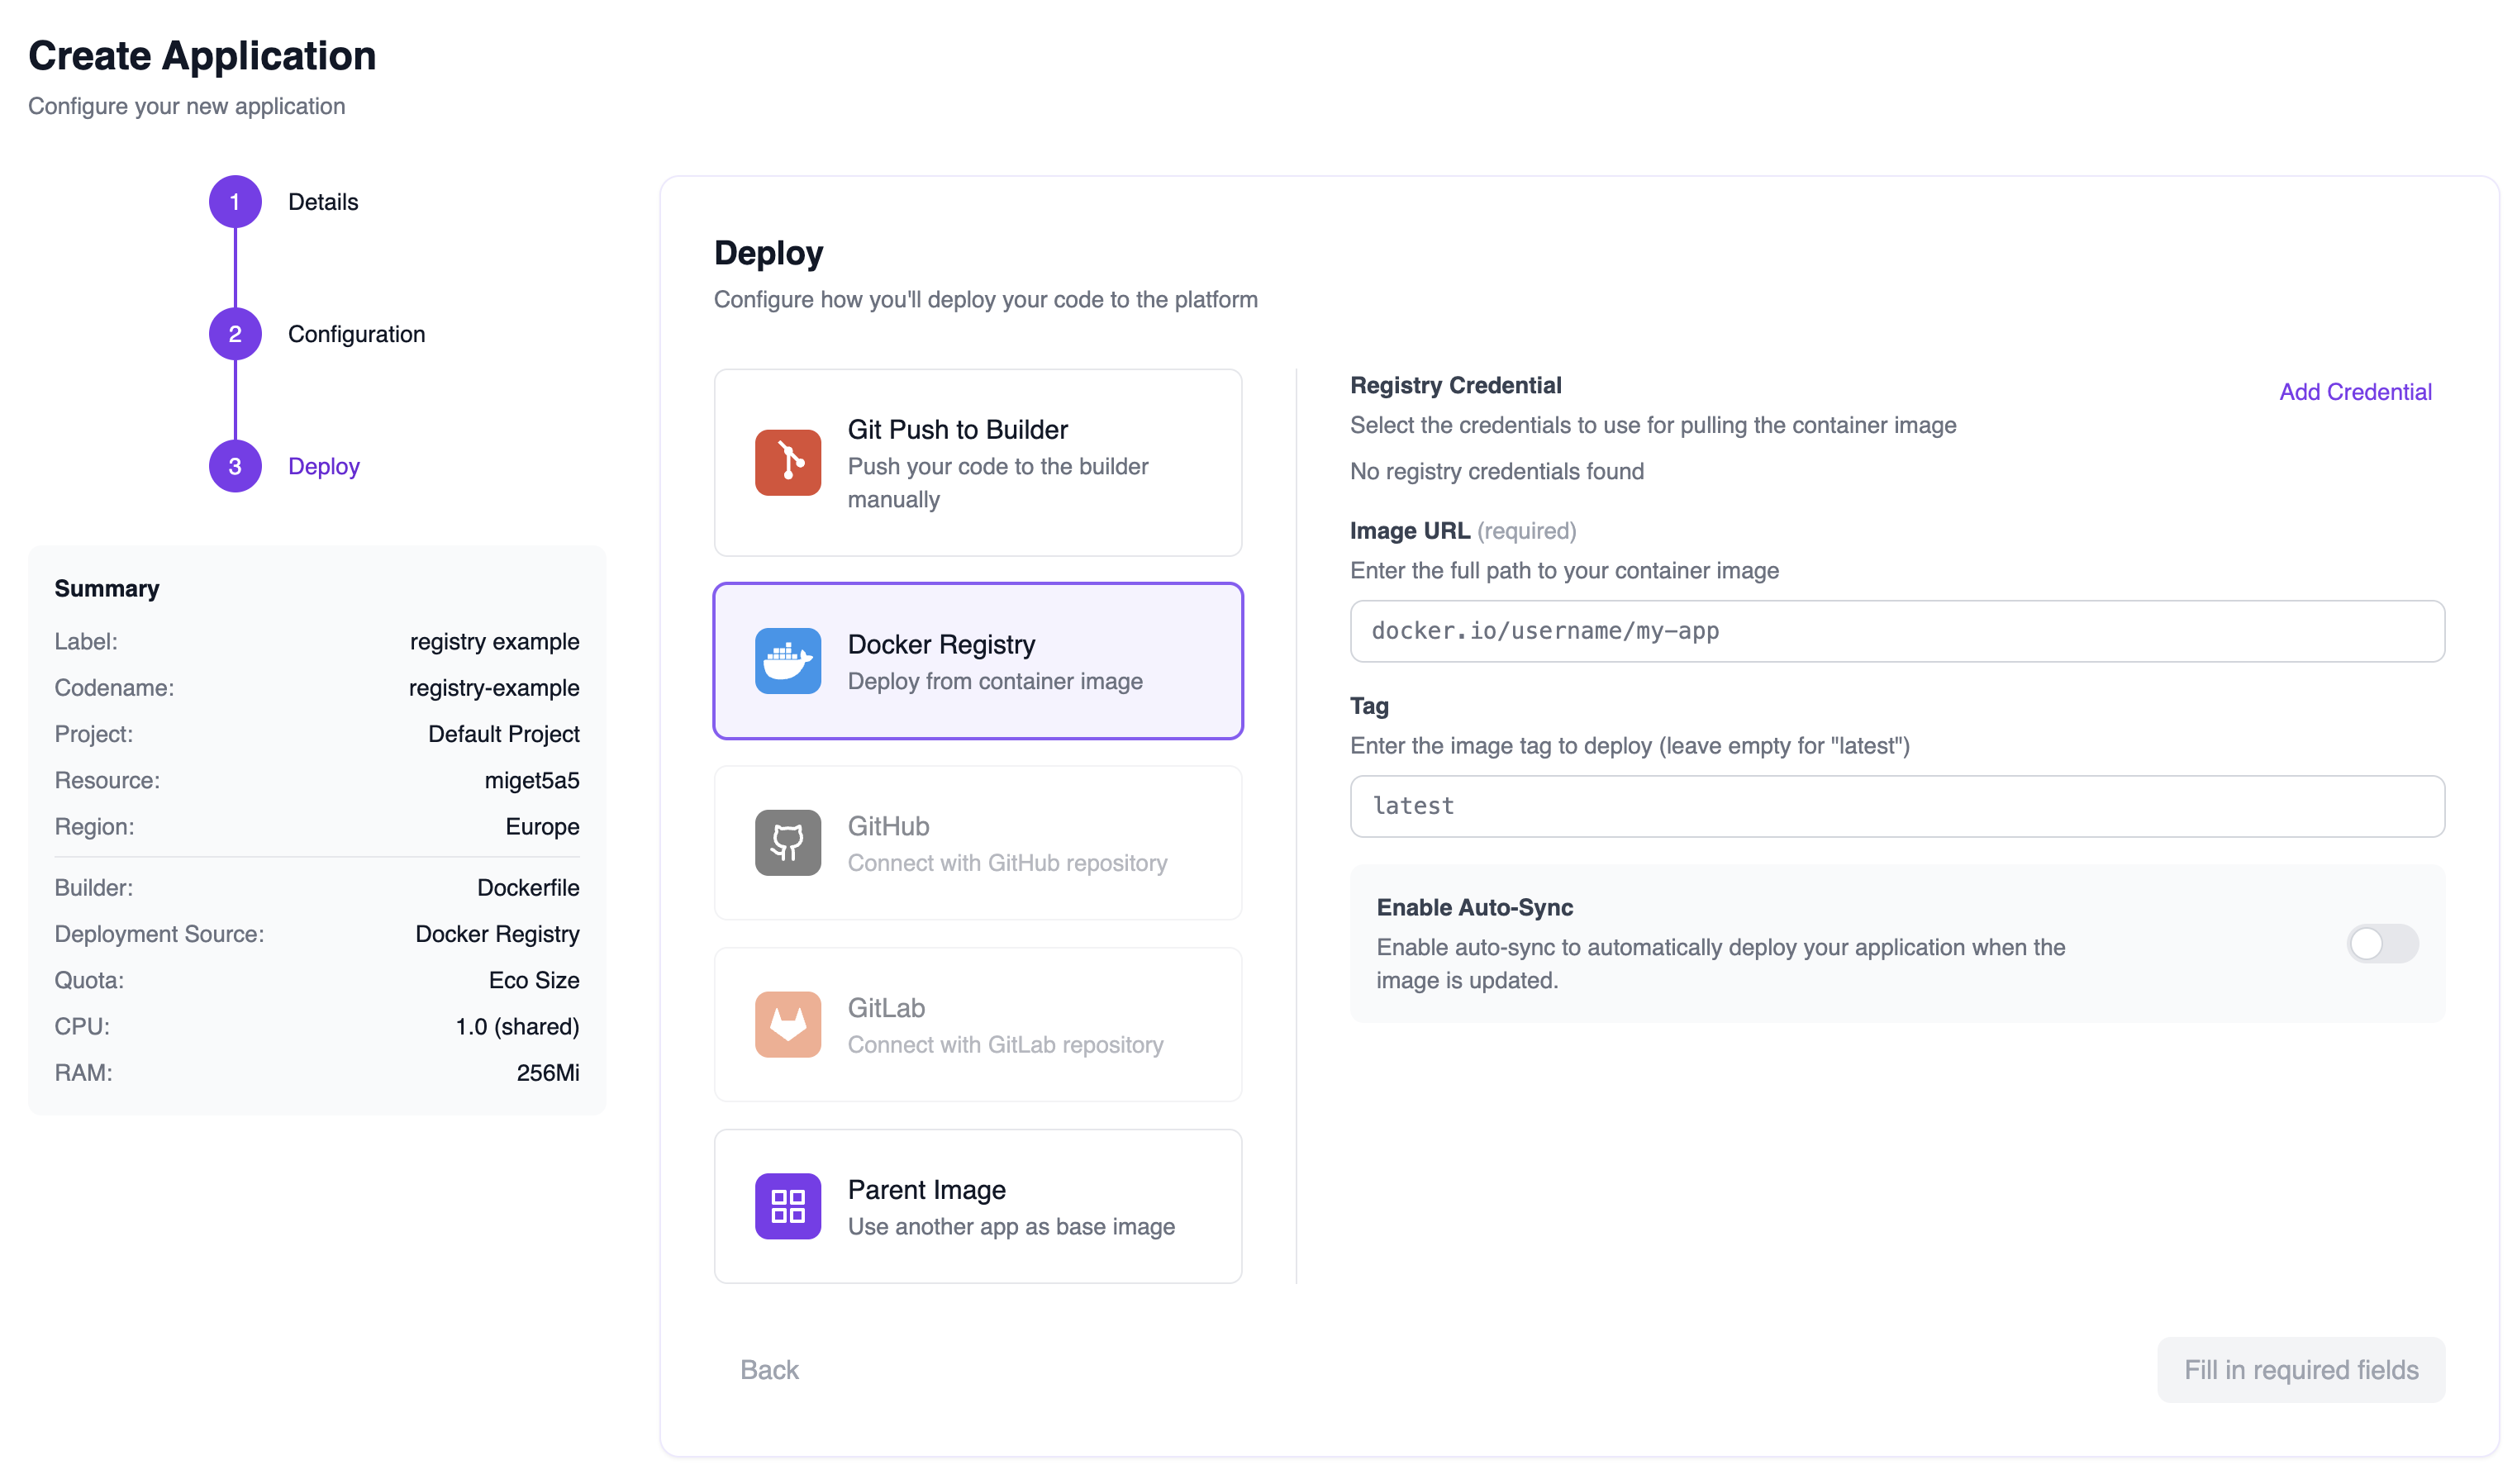This screenshot has height=1484, width=2517.
Task: Click the Add Credential link
Action: click(x=2355, y=391)
